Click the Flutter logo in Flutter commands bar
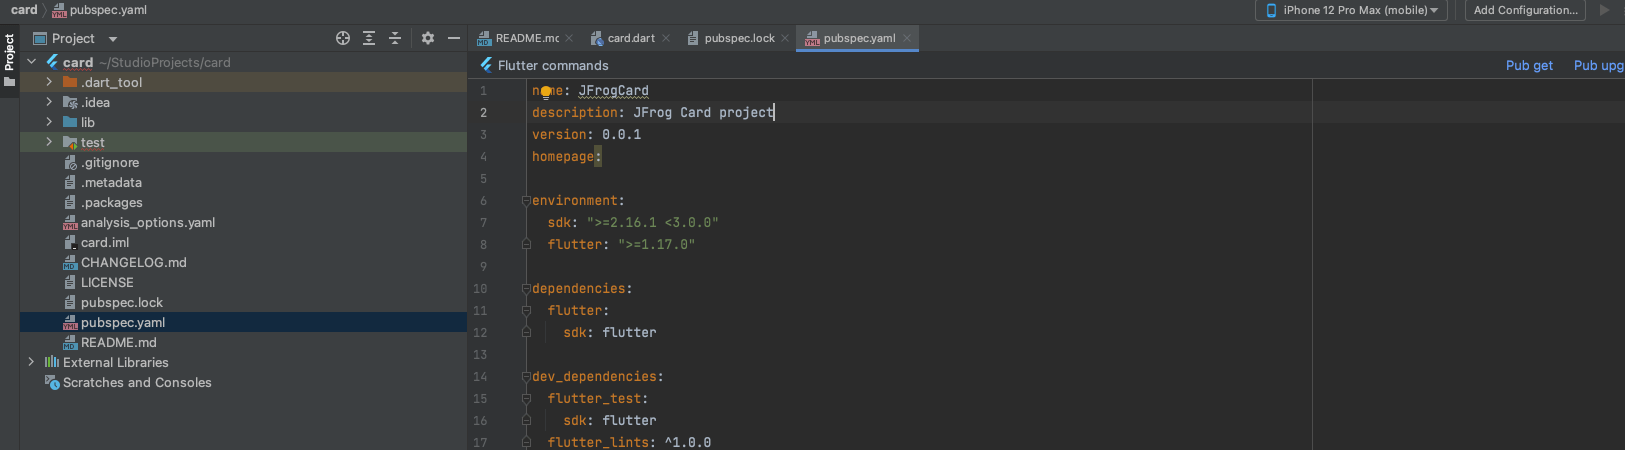The width and height of the screenshot is (1625, 450). (x=487, y=65)
